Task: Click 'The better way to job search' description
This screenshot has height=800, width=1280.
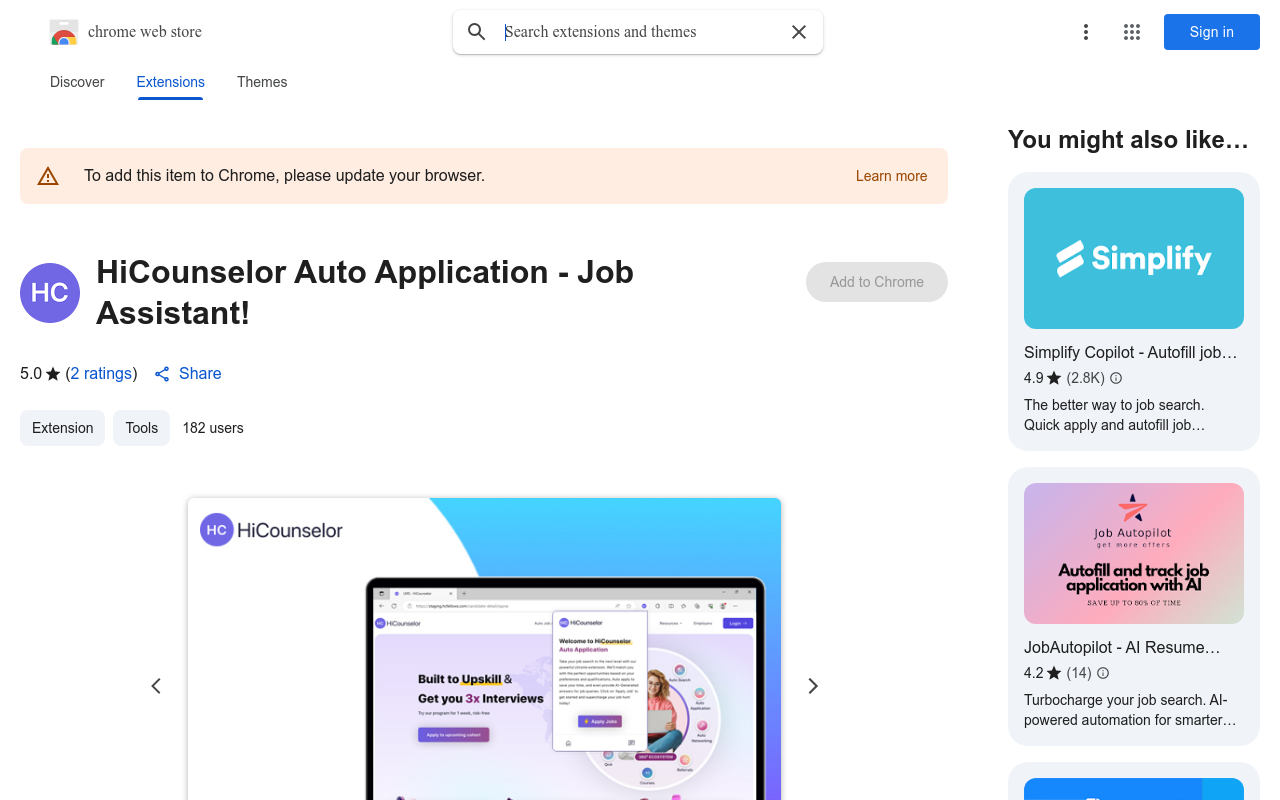Action: 1114,415
